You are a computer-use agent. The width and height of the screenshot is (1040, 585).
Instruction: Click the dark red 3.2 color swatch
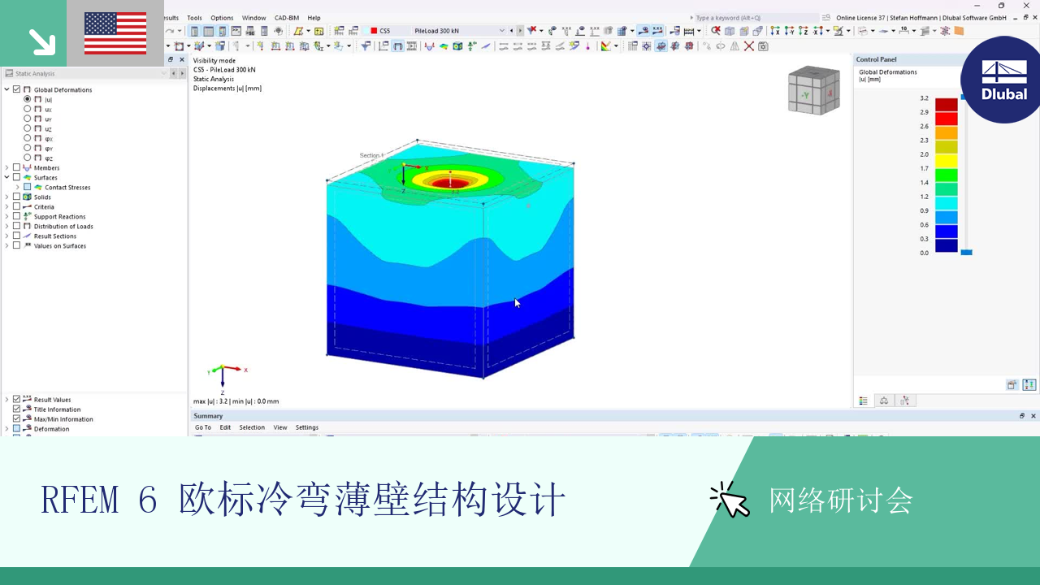coord(946,105)
